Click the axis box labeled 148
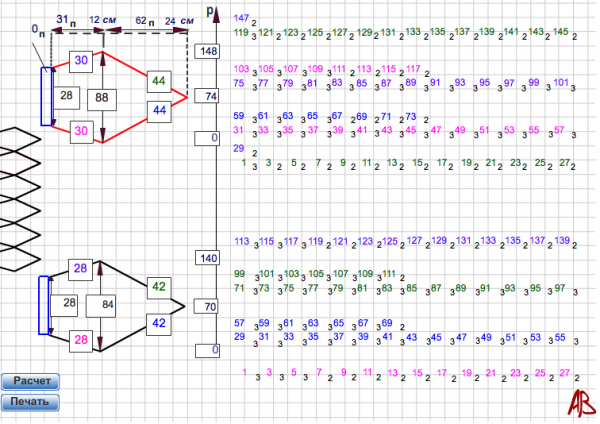The image size is (600, 424). click(208, 51)
